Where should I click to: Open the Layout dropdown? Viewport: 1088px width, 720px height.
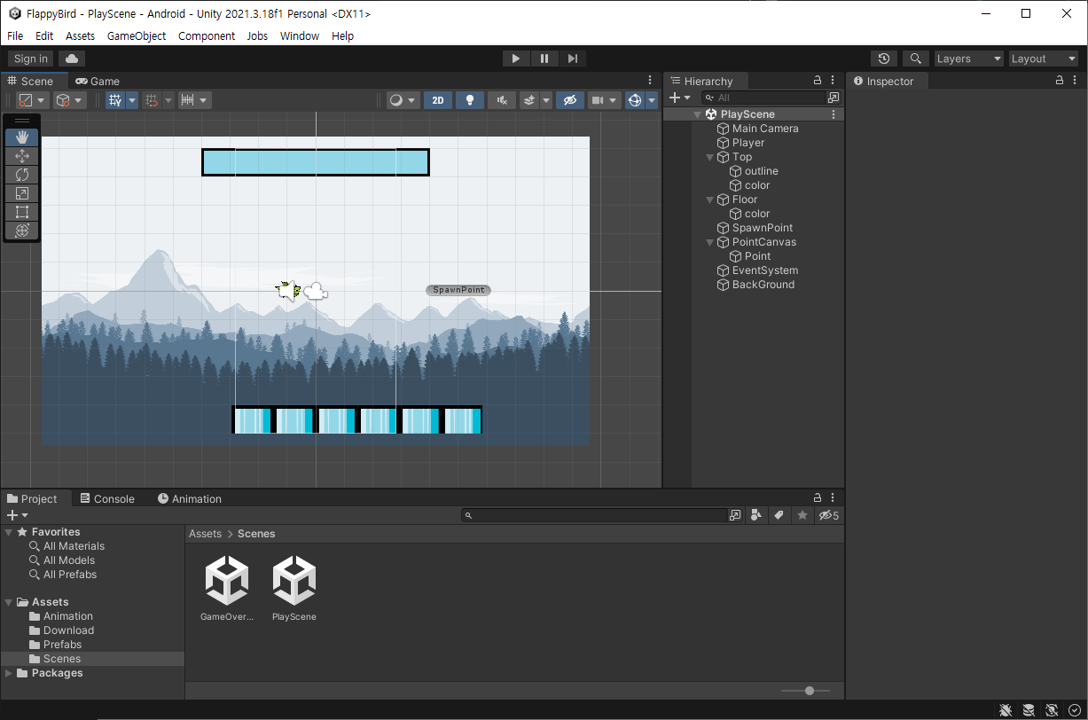pos(1043,59)
